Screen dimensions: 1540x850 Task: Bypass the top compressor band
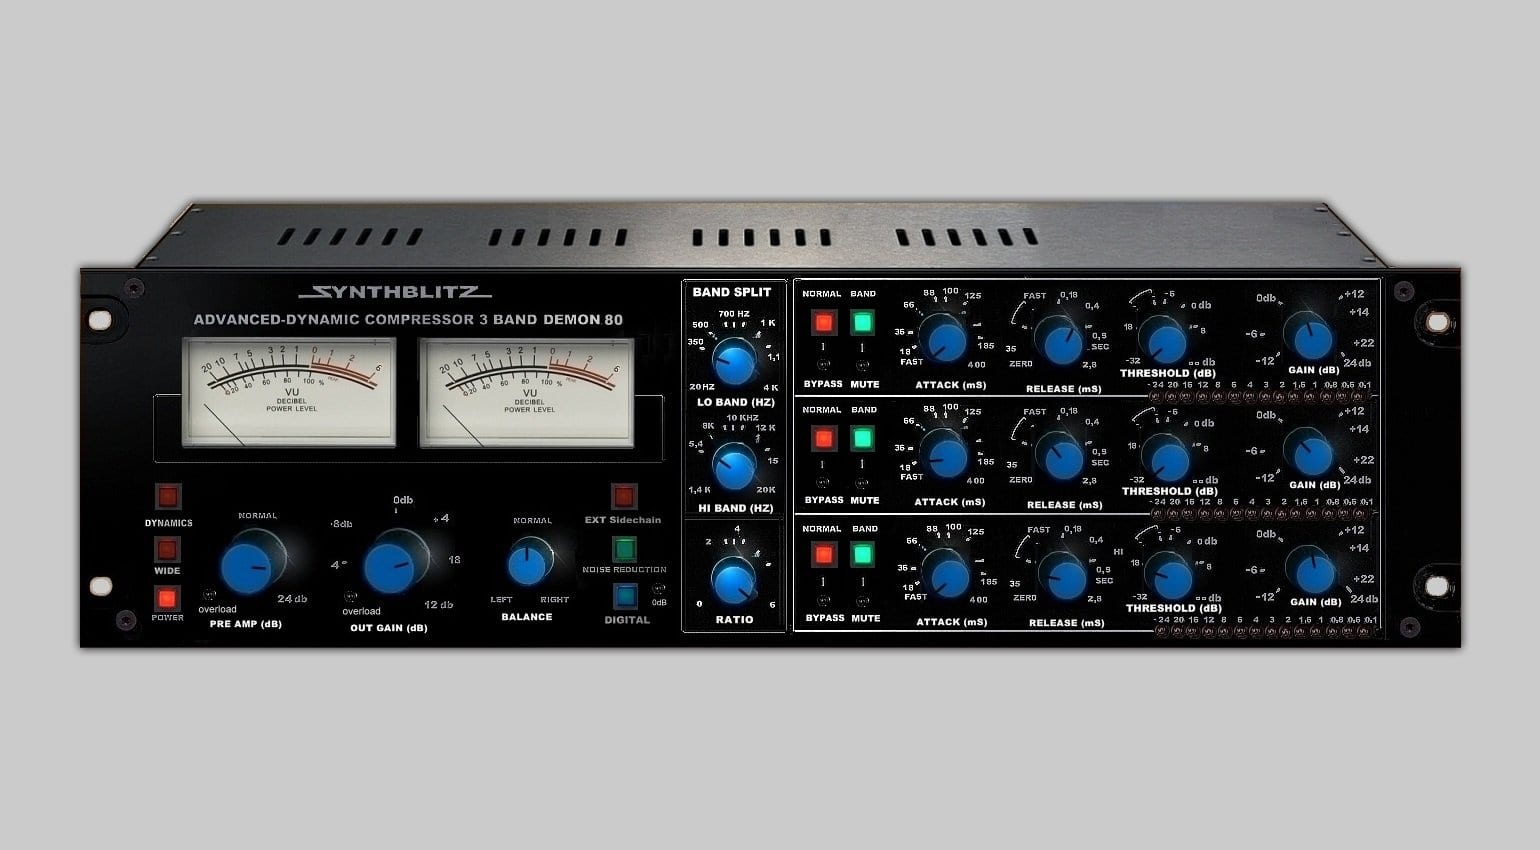823,321
